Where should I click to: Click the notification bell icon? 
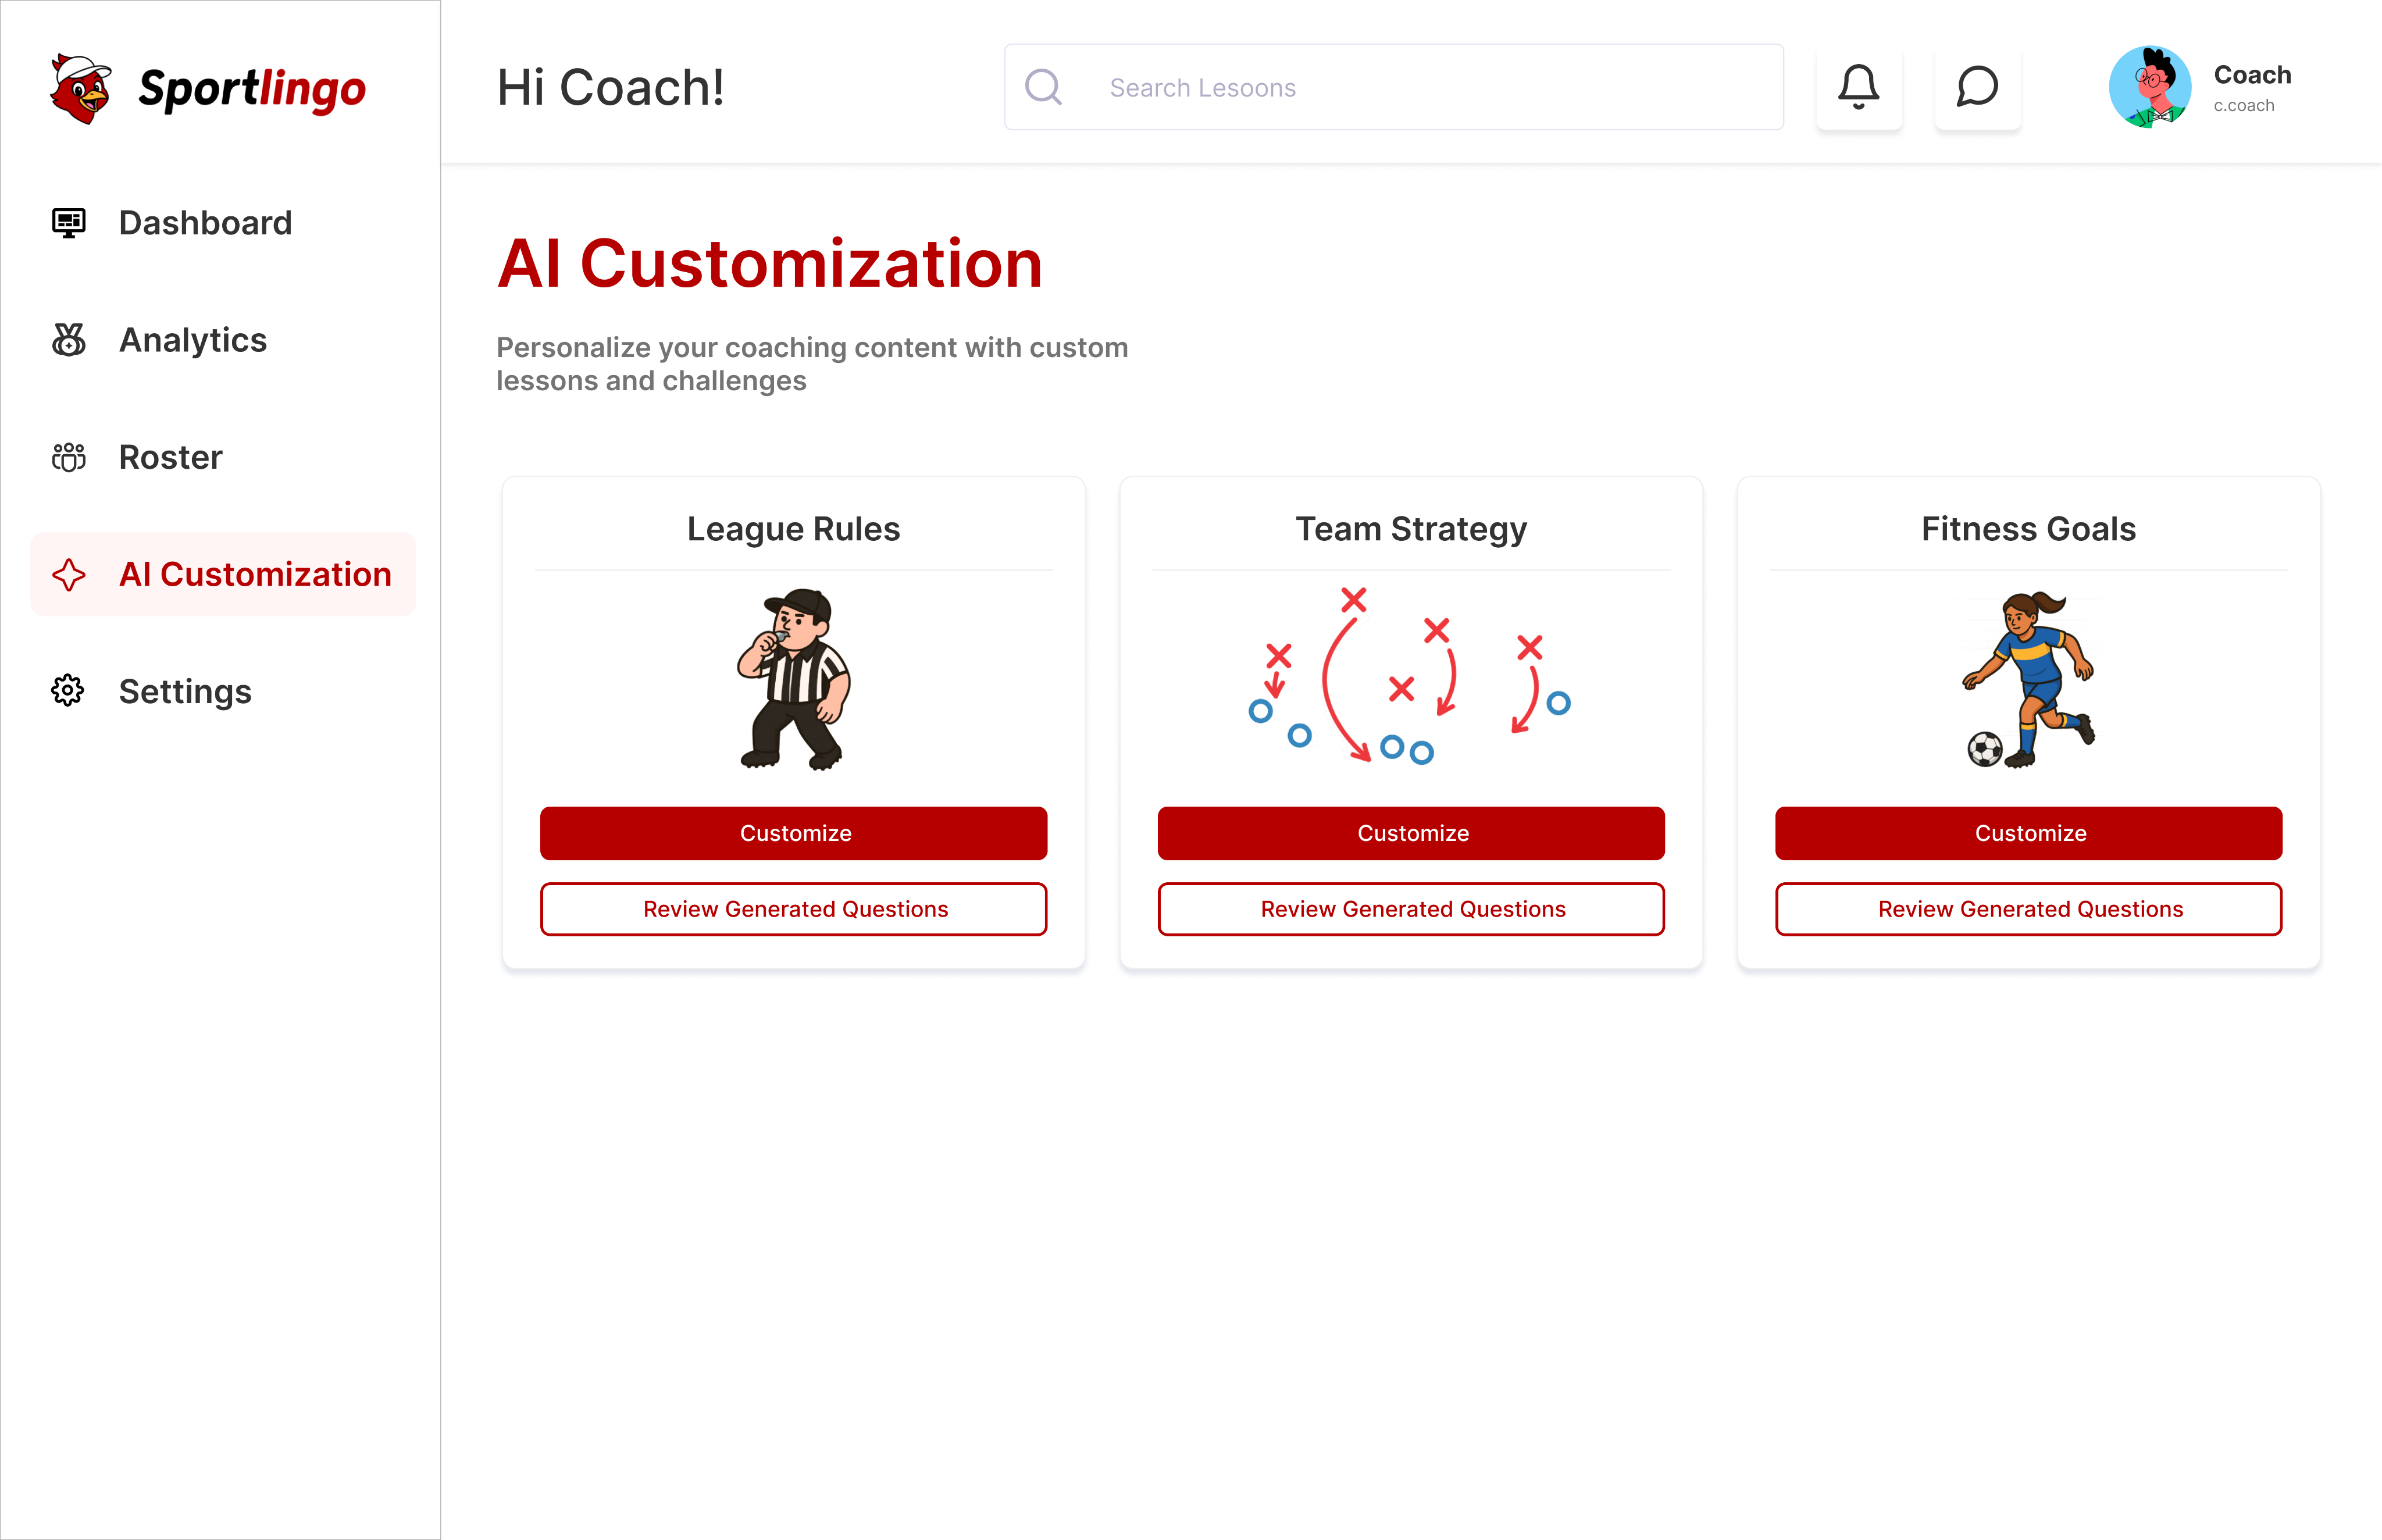pyautogui.click(x=1858, y=87)
